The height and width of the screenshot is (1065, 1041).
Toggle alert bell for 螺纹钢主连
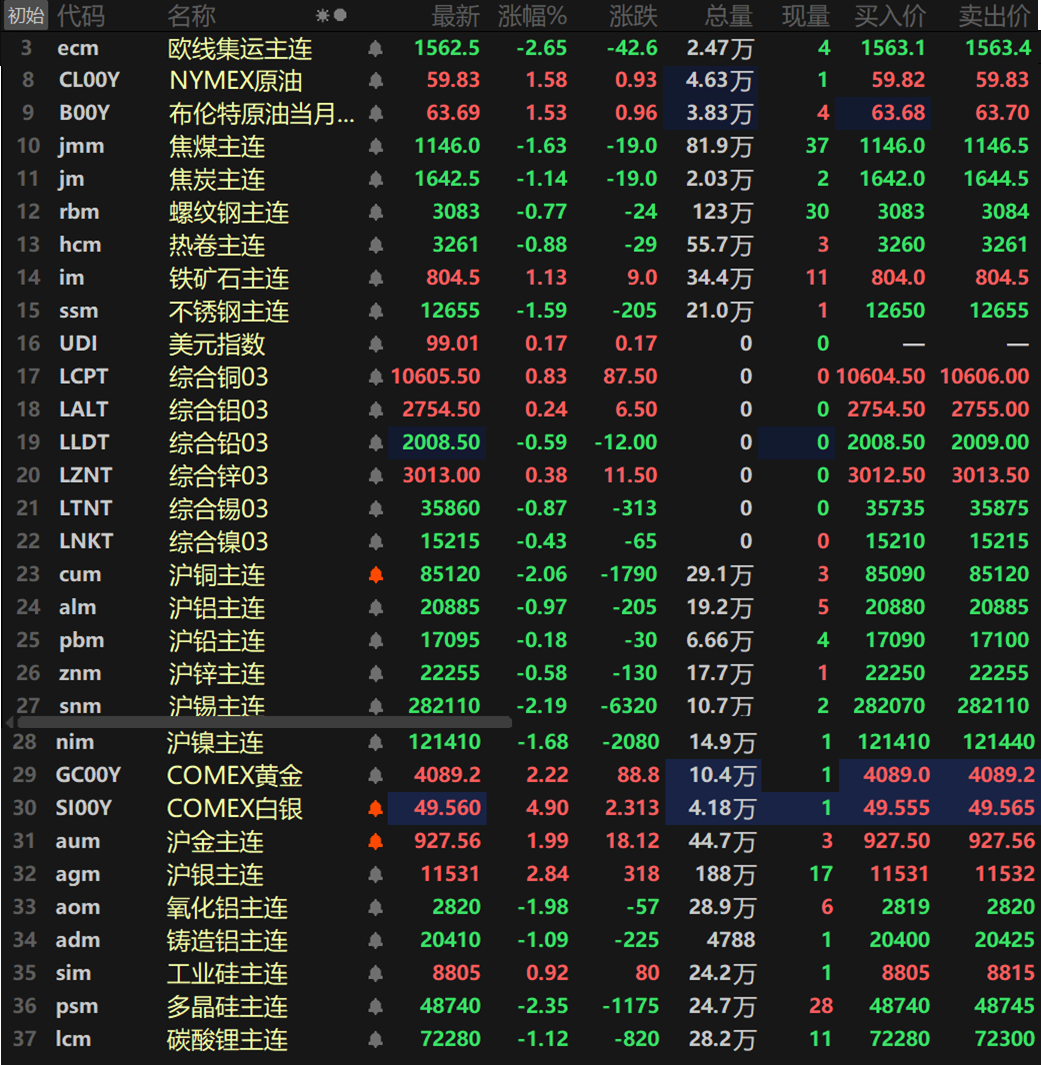click(x=376, y=212)
